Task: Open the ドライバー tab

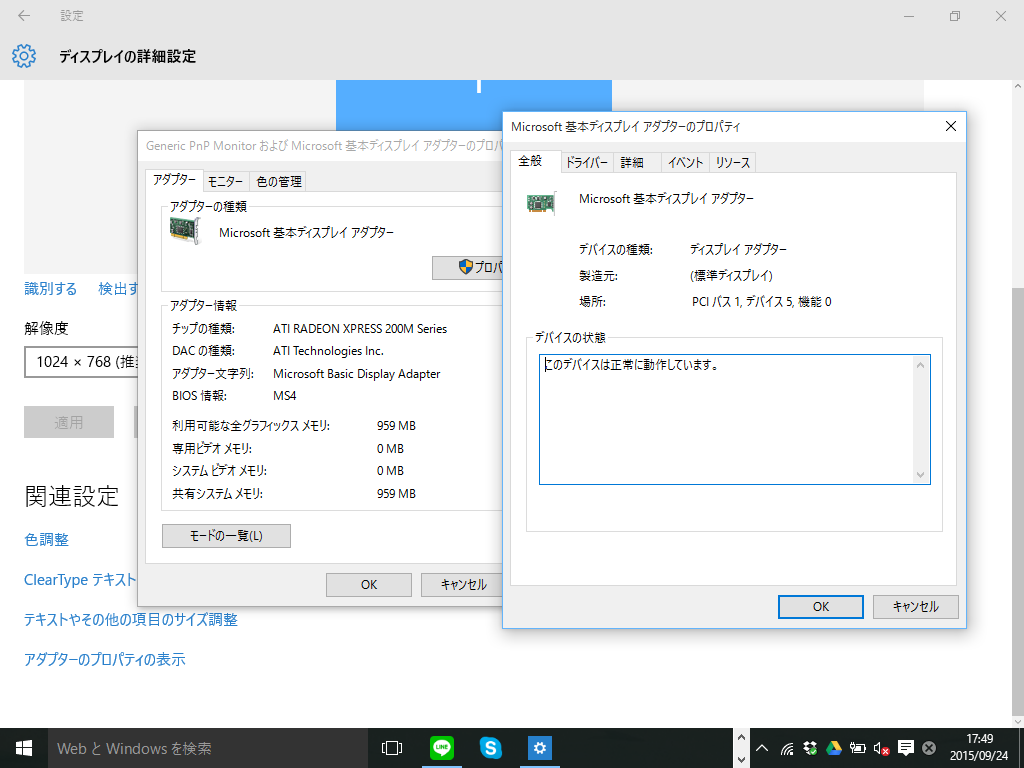Action: [586, 163]
